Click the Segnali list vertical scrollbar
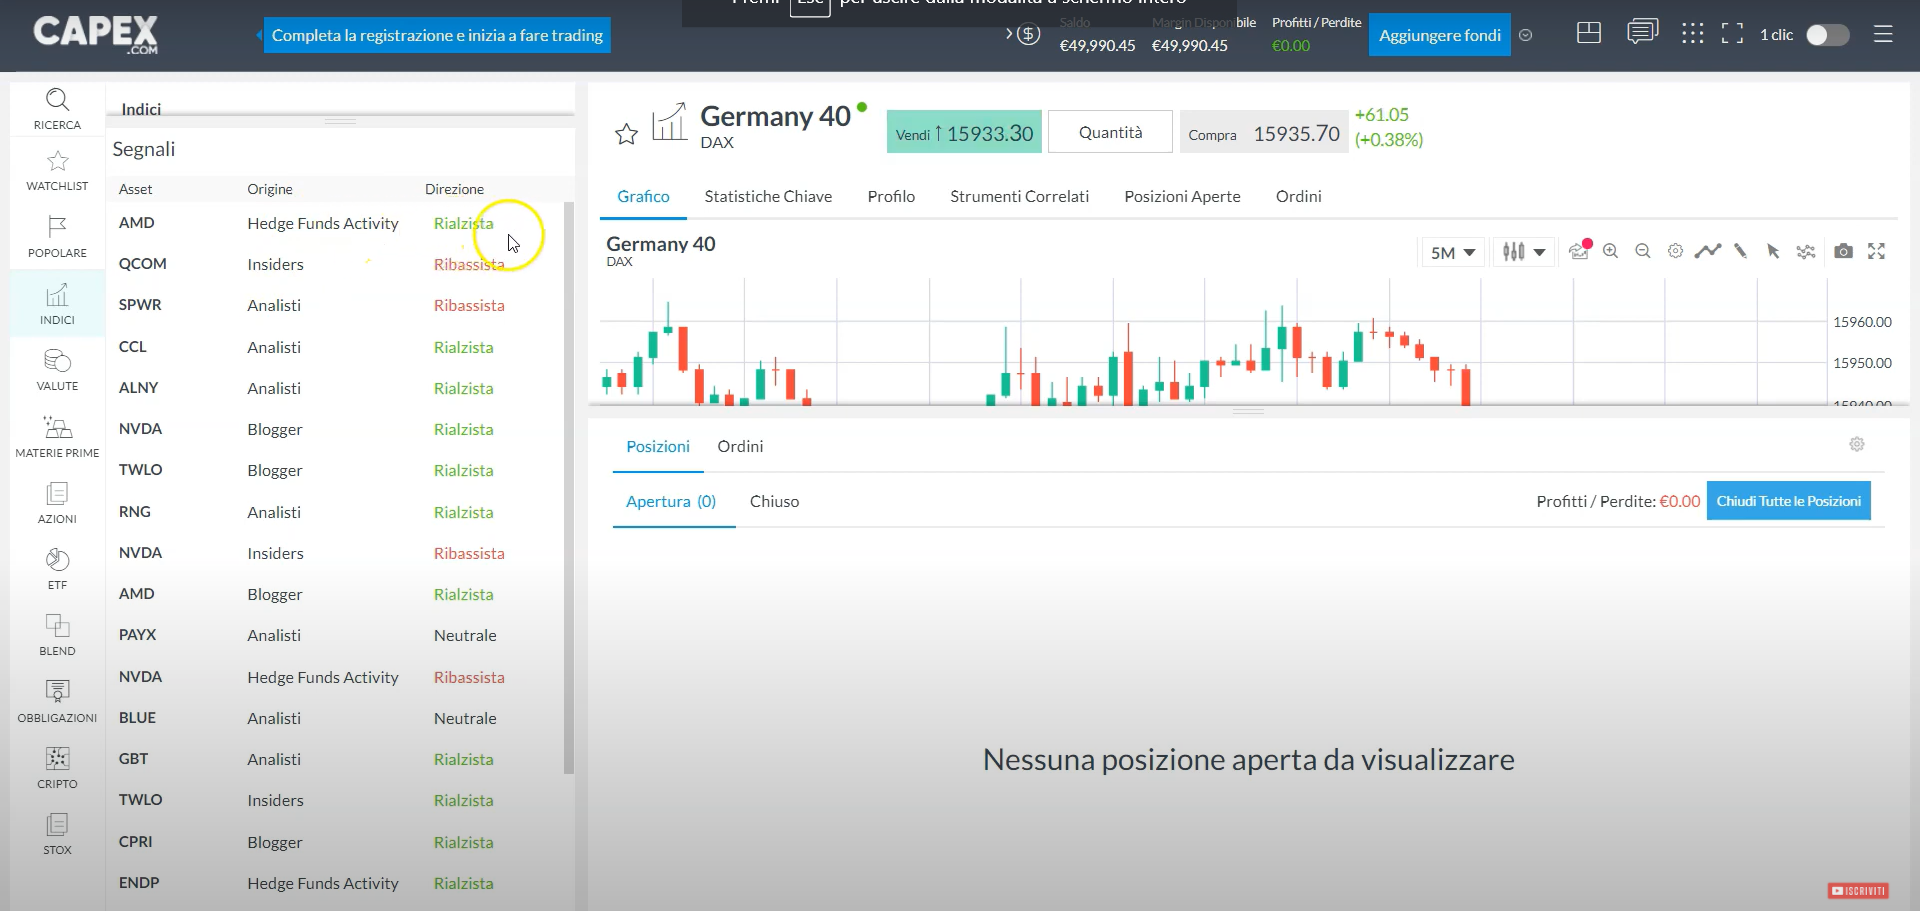The width and height of the screenshot is (1920, 911). coord(568,488)
